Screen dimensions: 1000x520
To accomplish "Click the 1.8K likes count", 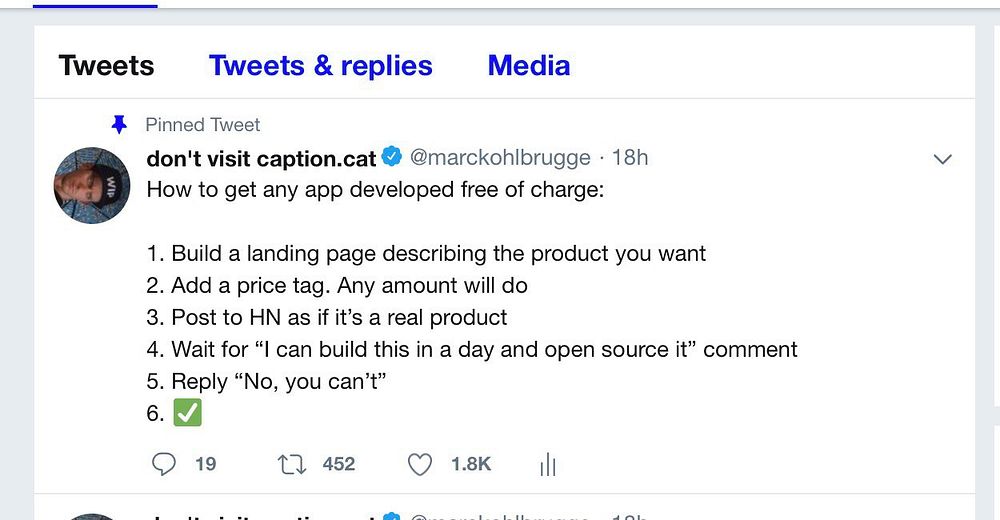I will 470,464.
